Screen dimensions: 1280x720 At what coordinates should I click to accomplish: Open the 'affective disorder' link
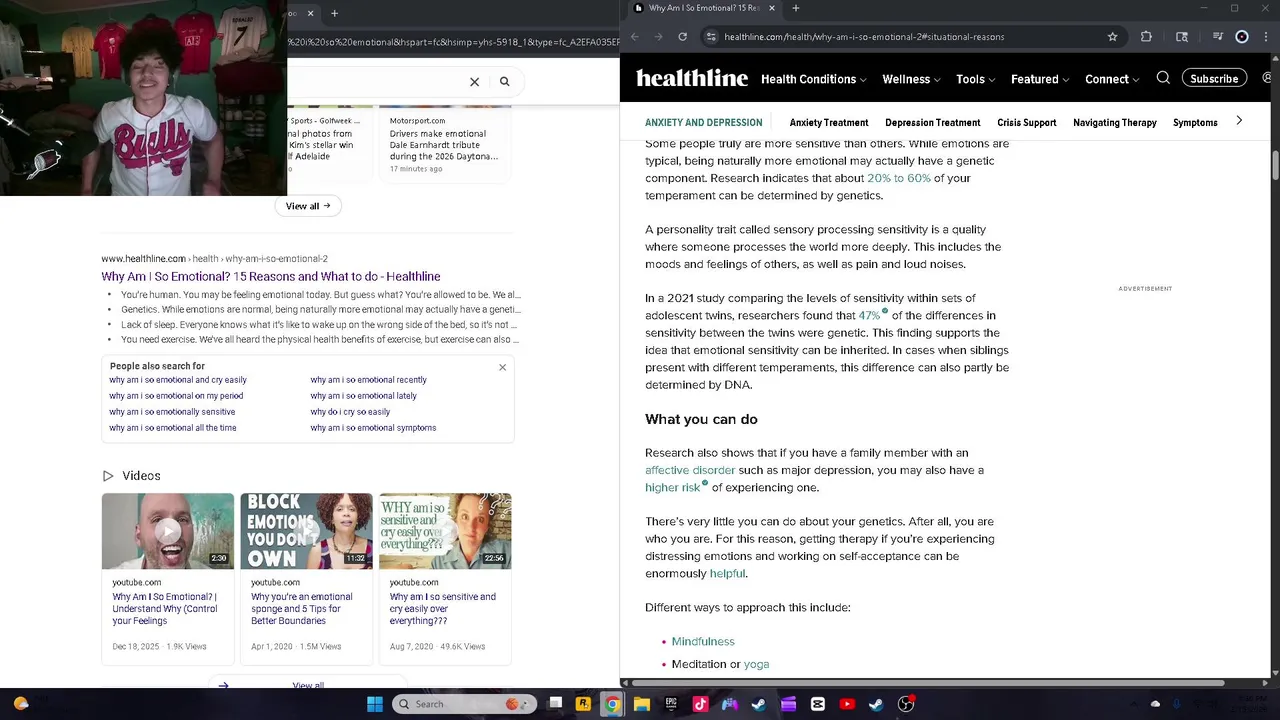690,470
